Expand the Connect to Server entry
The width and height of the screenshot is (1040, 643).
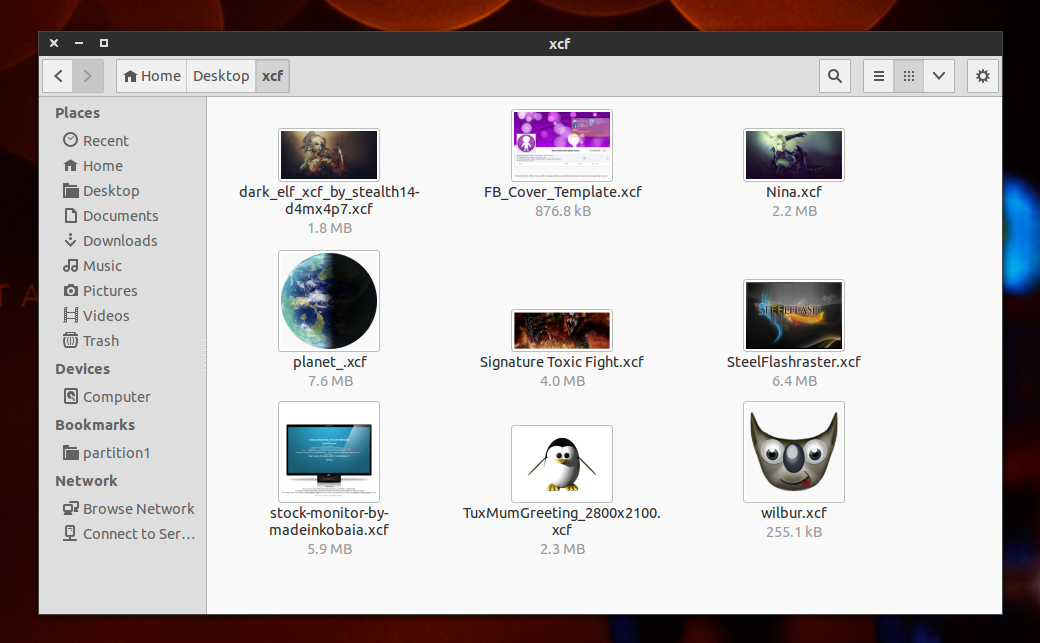pos(128,533)
